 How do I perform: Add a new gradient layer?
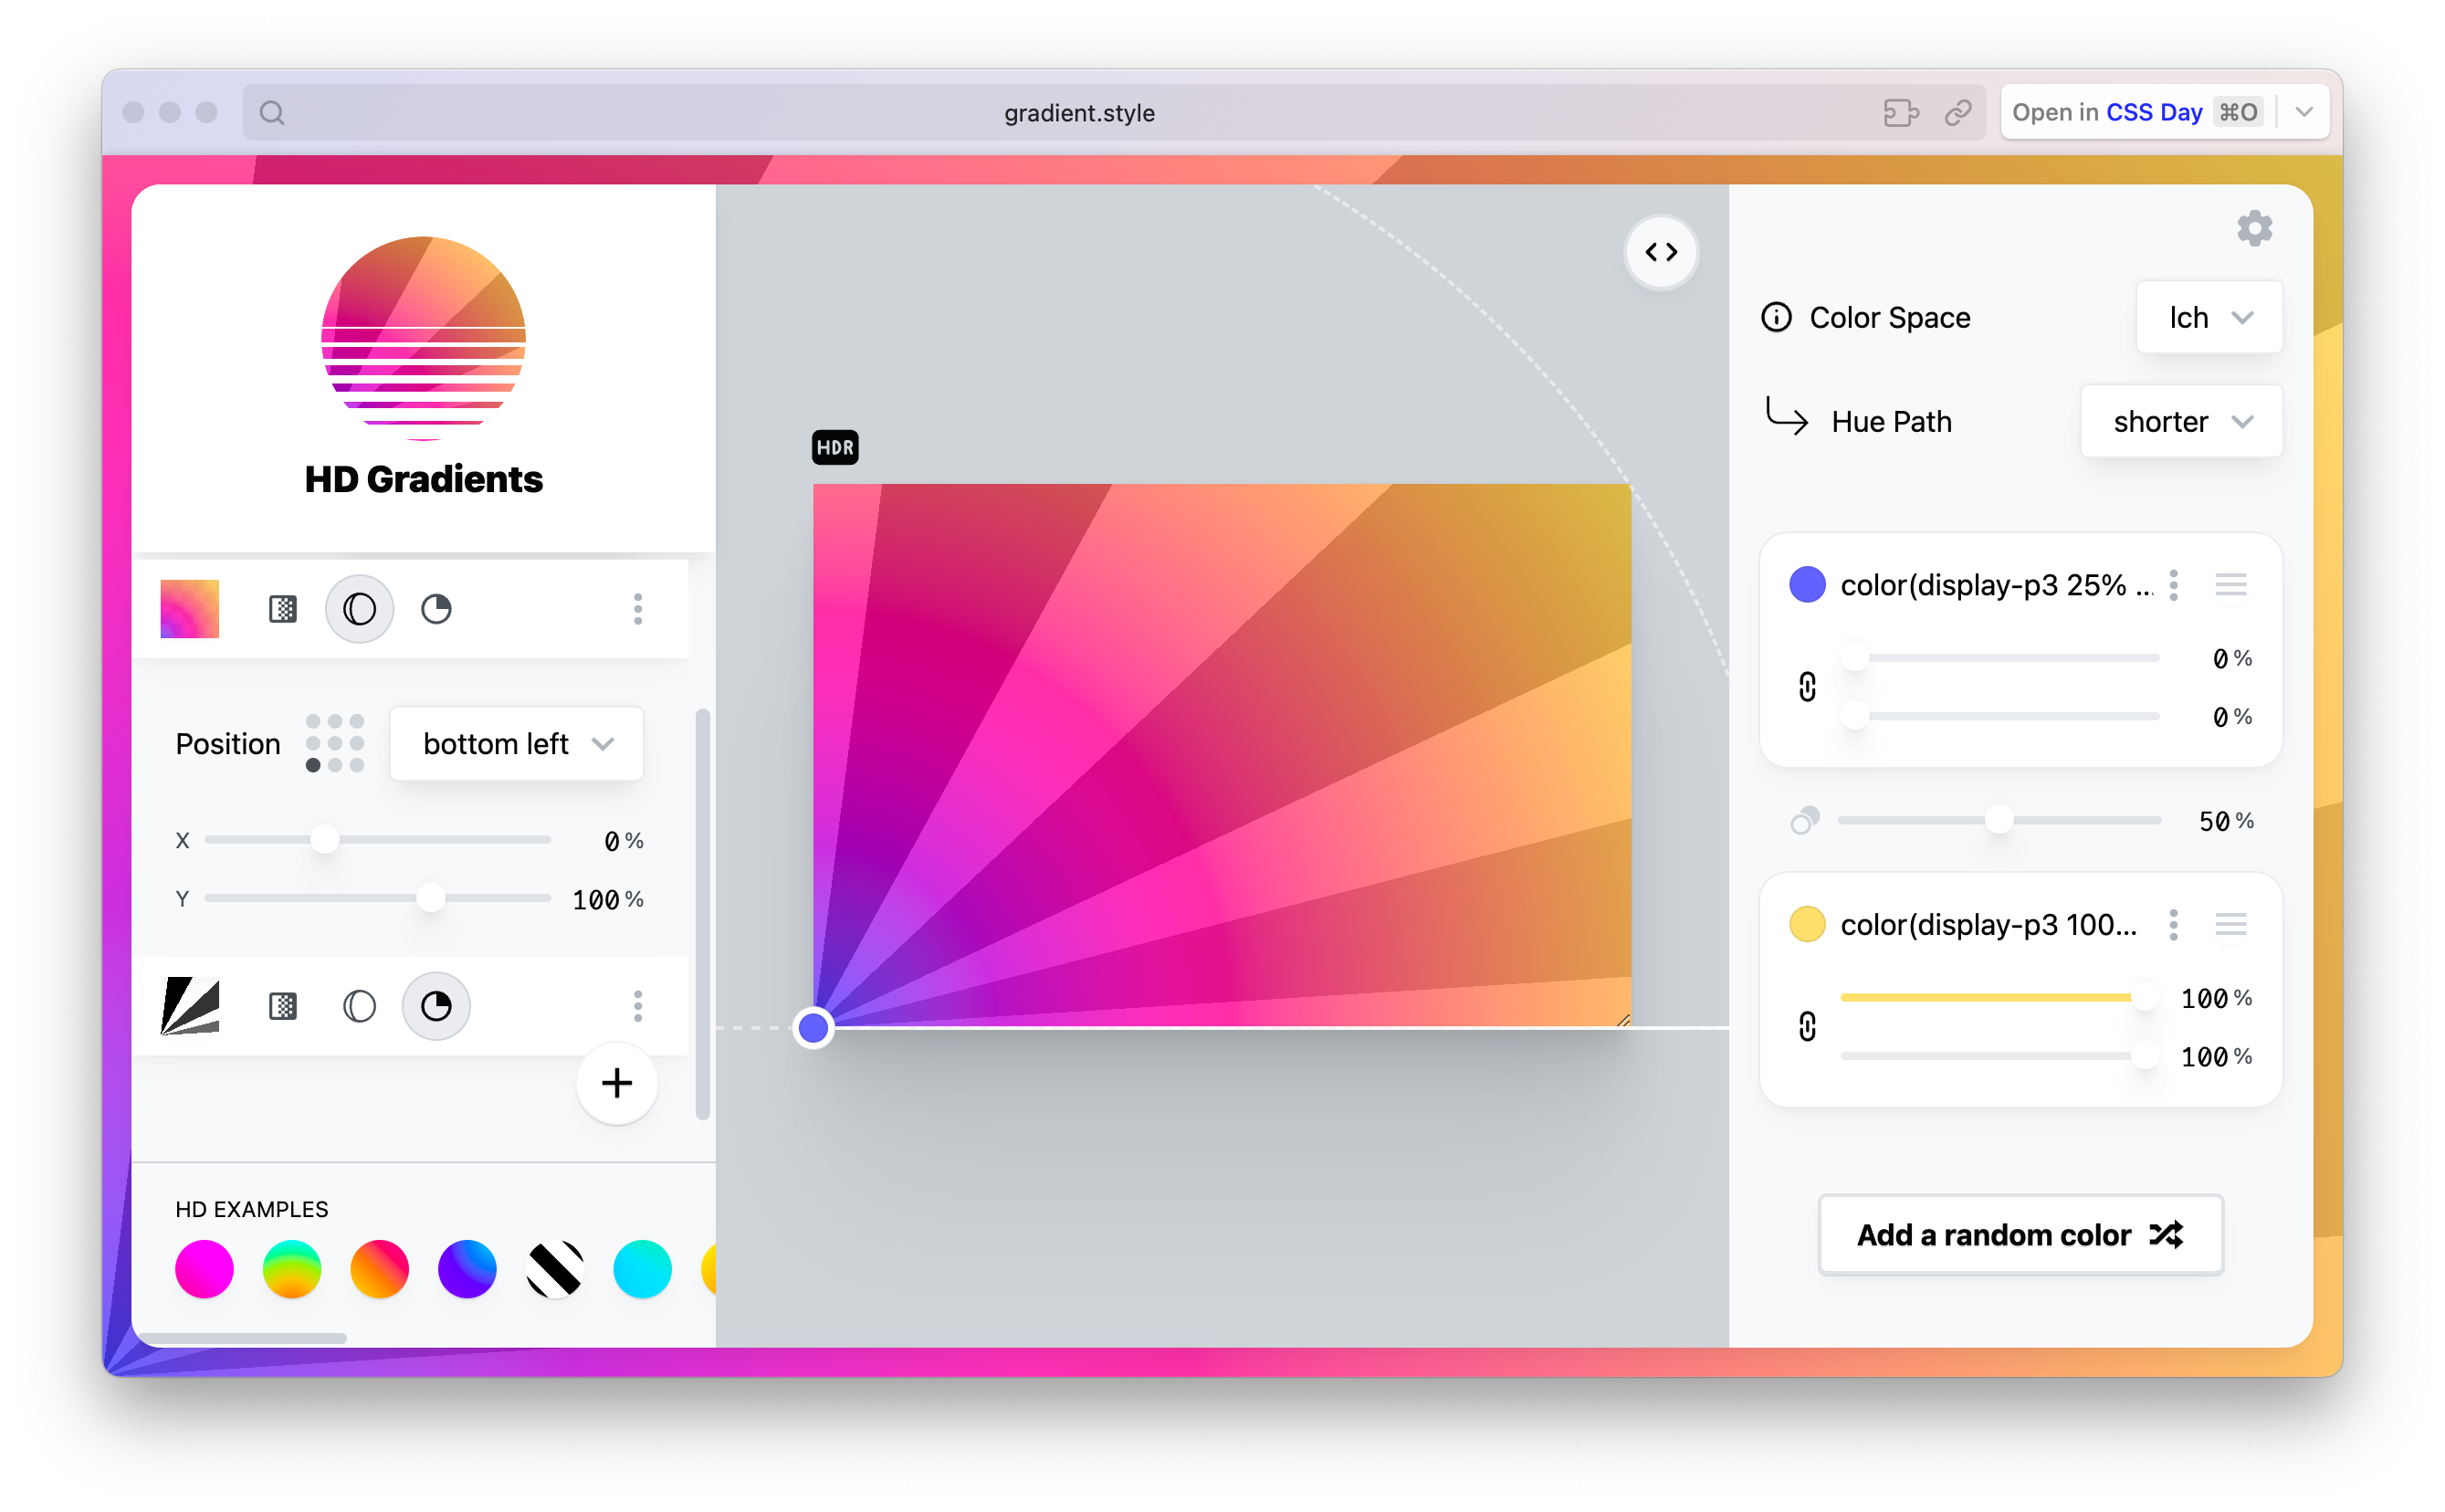[616, 1083]
